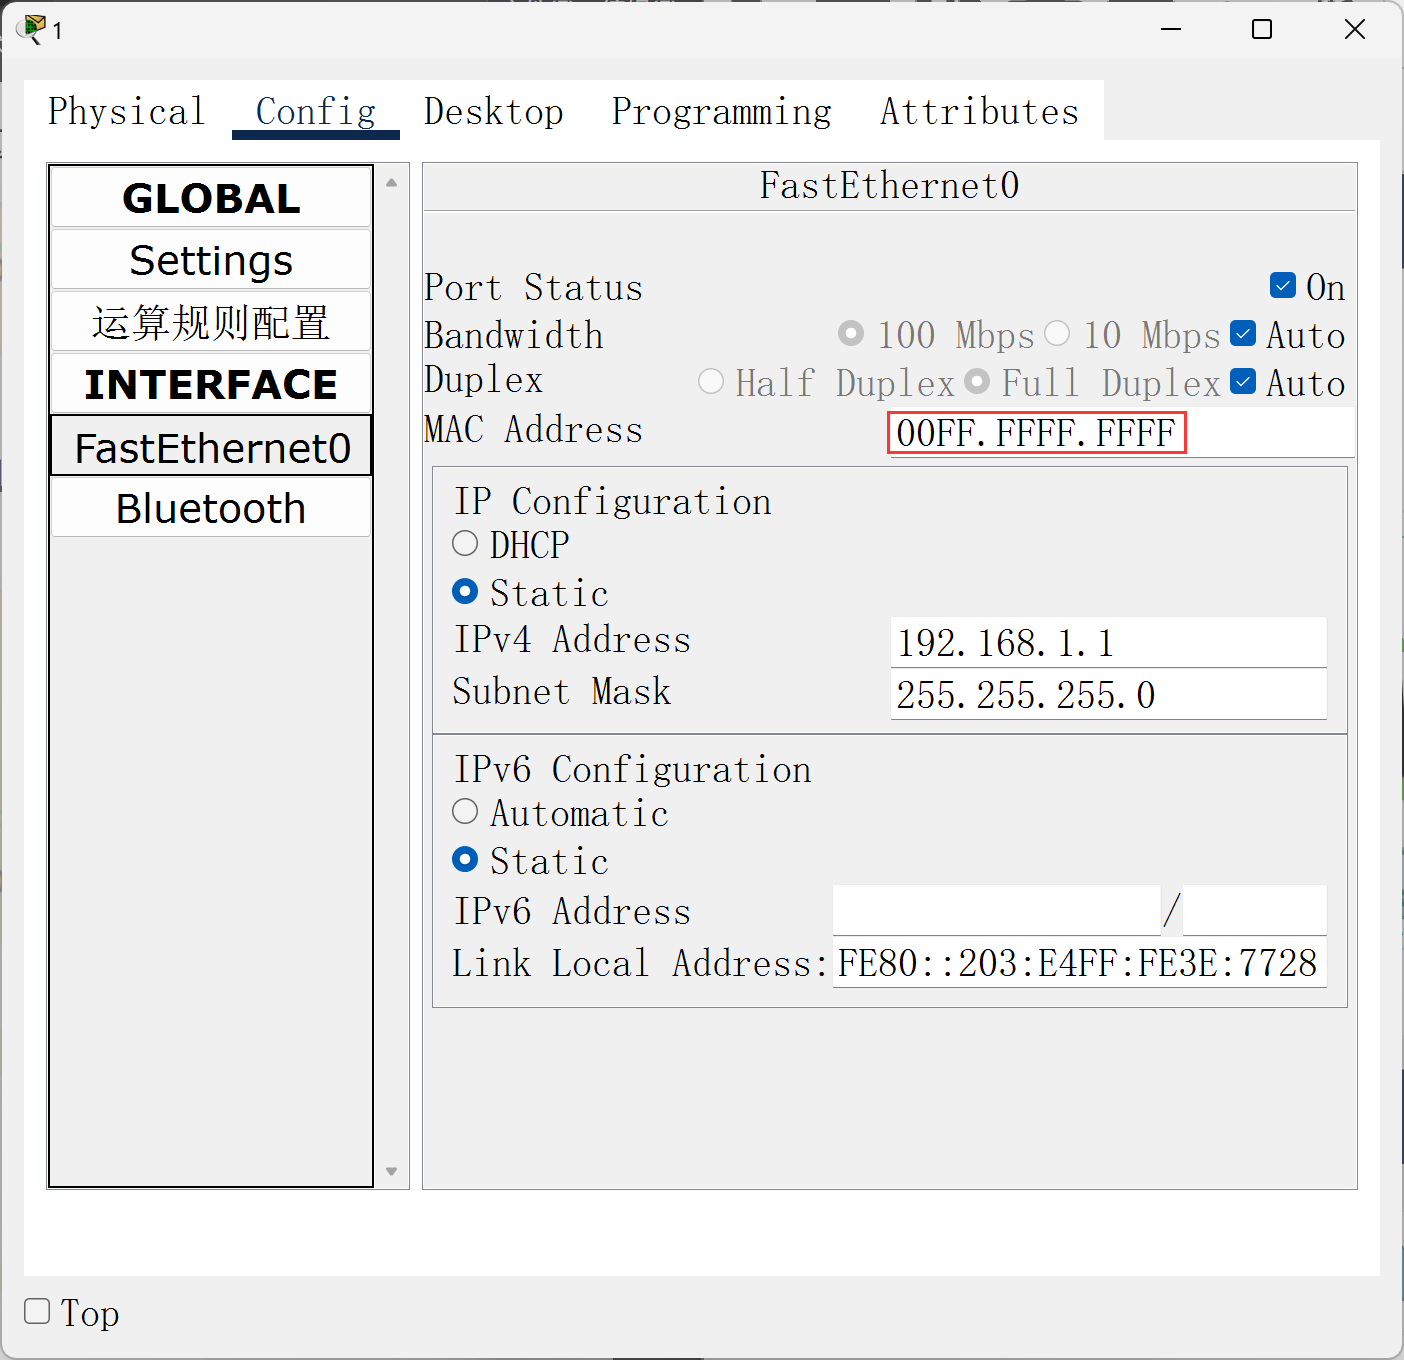The width and height of the screenshot is (1404, 1360).
Task: Click the sidebar scroll-down arrow
Action: [392, 1171]
